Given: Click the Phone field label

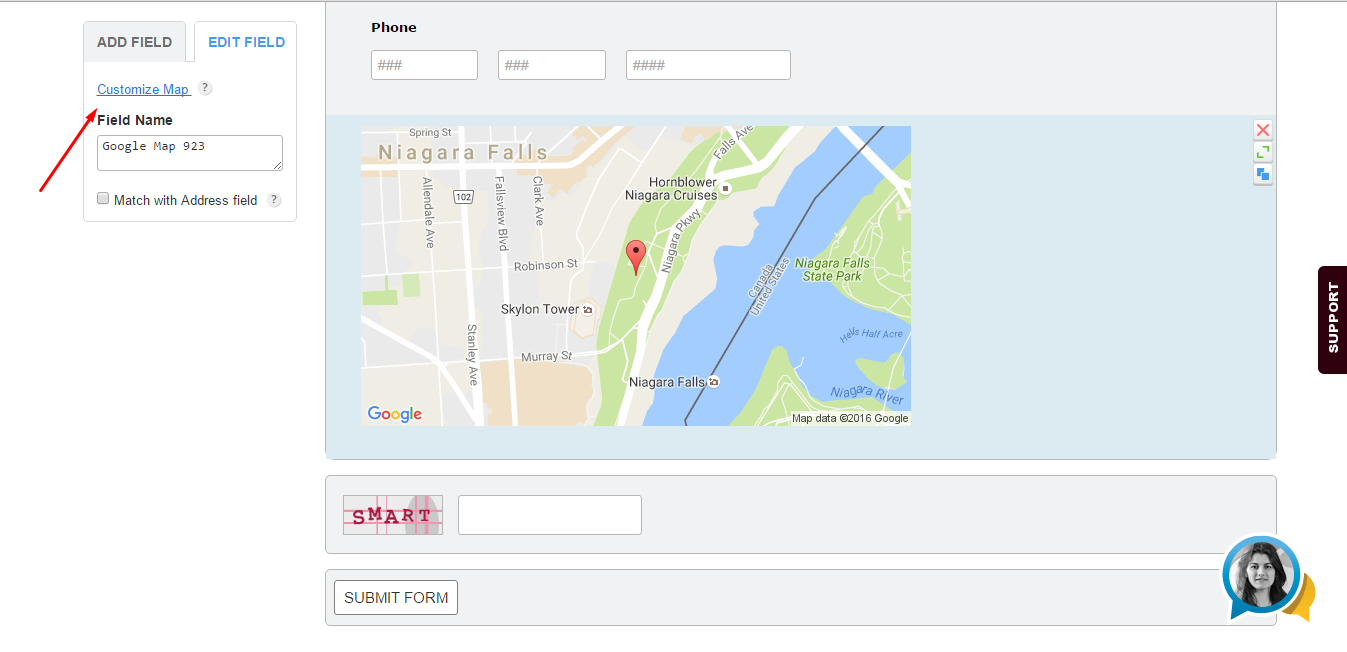Looking at the screenshot, I should [394, 27].
